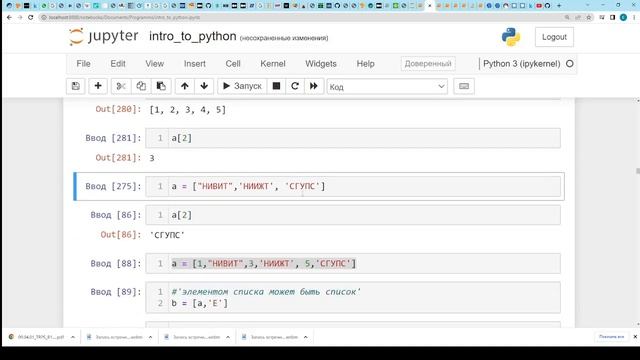
Task: Open the cell type dropdown Код
Action: point(387,87)
